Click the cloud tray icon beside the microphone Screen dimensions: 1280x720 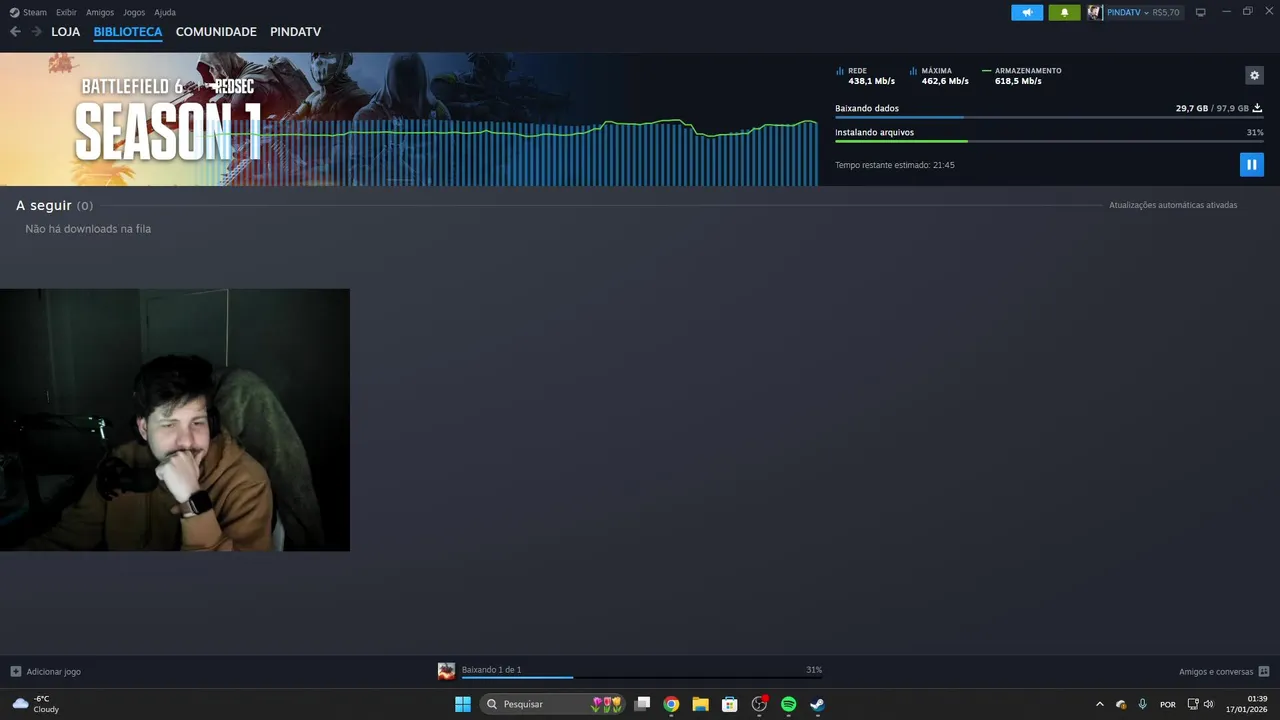(1121, 704)
